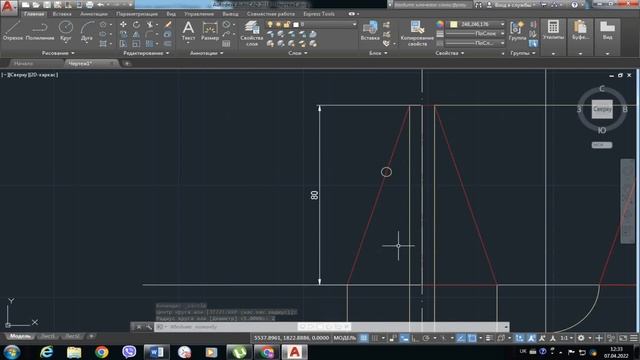Expand the Рисование panel
Image resolution: width=640 pixels, height=360 pixels.
coord(58,53)
